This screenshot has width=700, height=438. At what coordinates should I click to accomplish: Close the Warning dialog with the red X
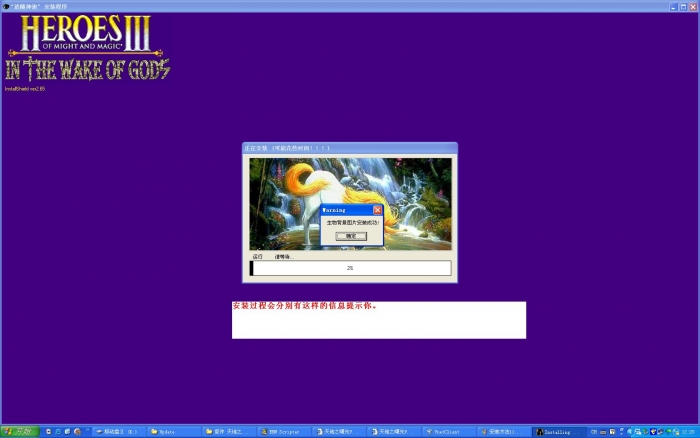point(377,210)
